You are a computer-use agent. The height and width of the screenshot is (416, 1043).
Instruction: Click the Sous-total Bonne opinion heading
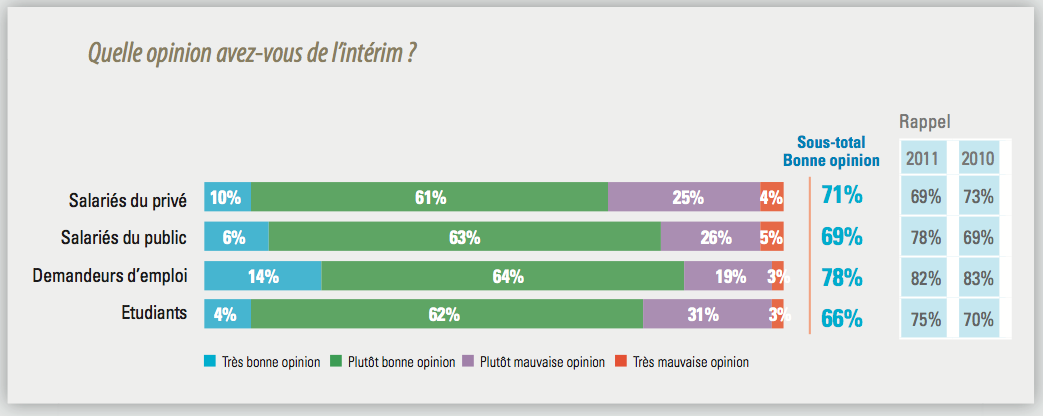pos(831,152)
